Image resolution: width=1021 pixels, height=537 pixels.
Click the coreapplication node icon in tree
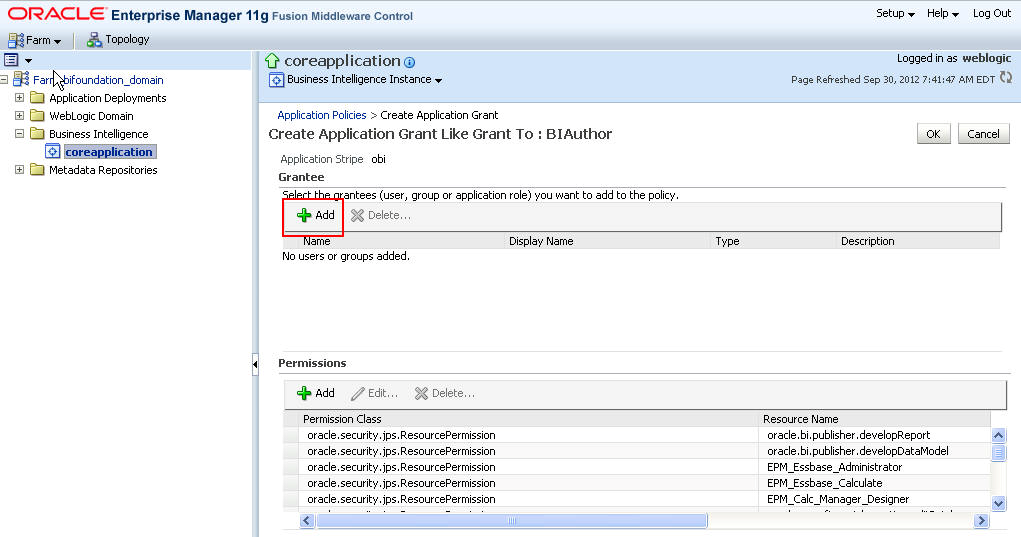point(53,152)
